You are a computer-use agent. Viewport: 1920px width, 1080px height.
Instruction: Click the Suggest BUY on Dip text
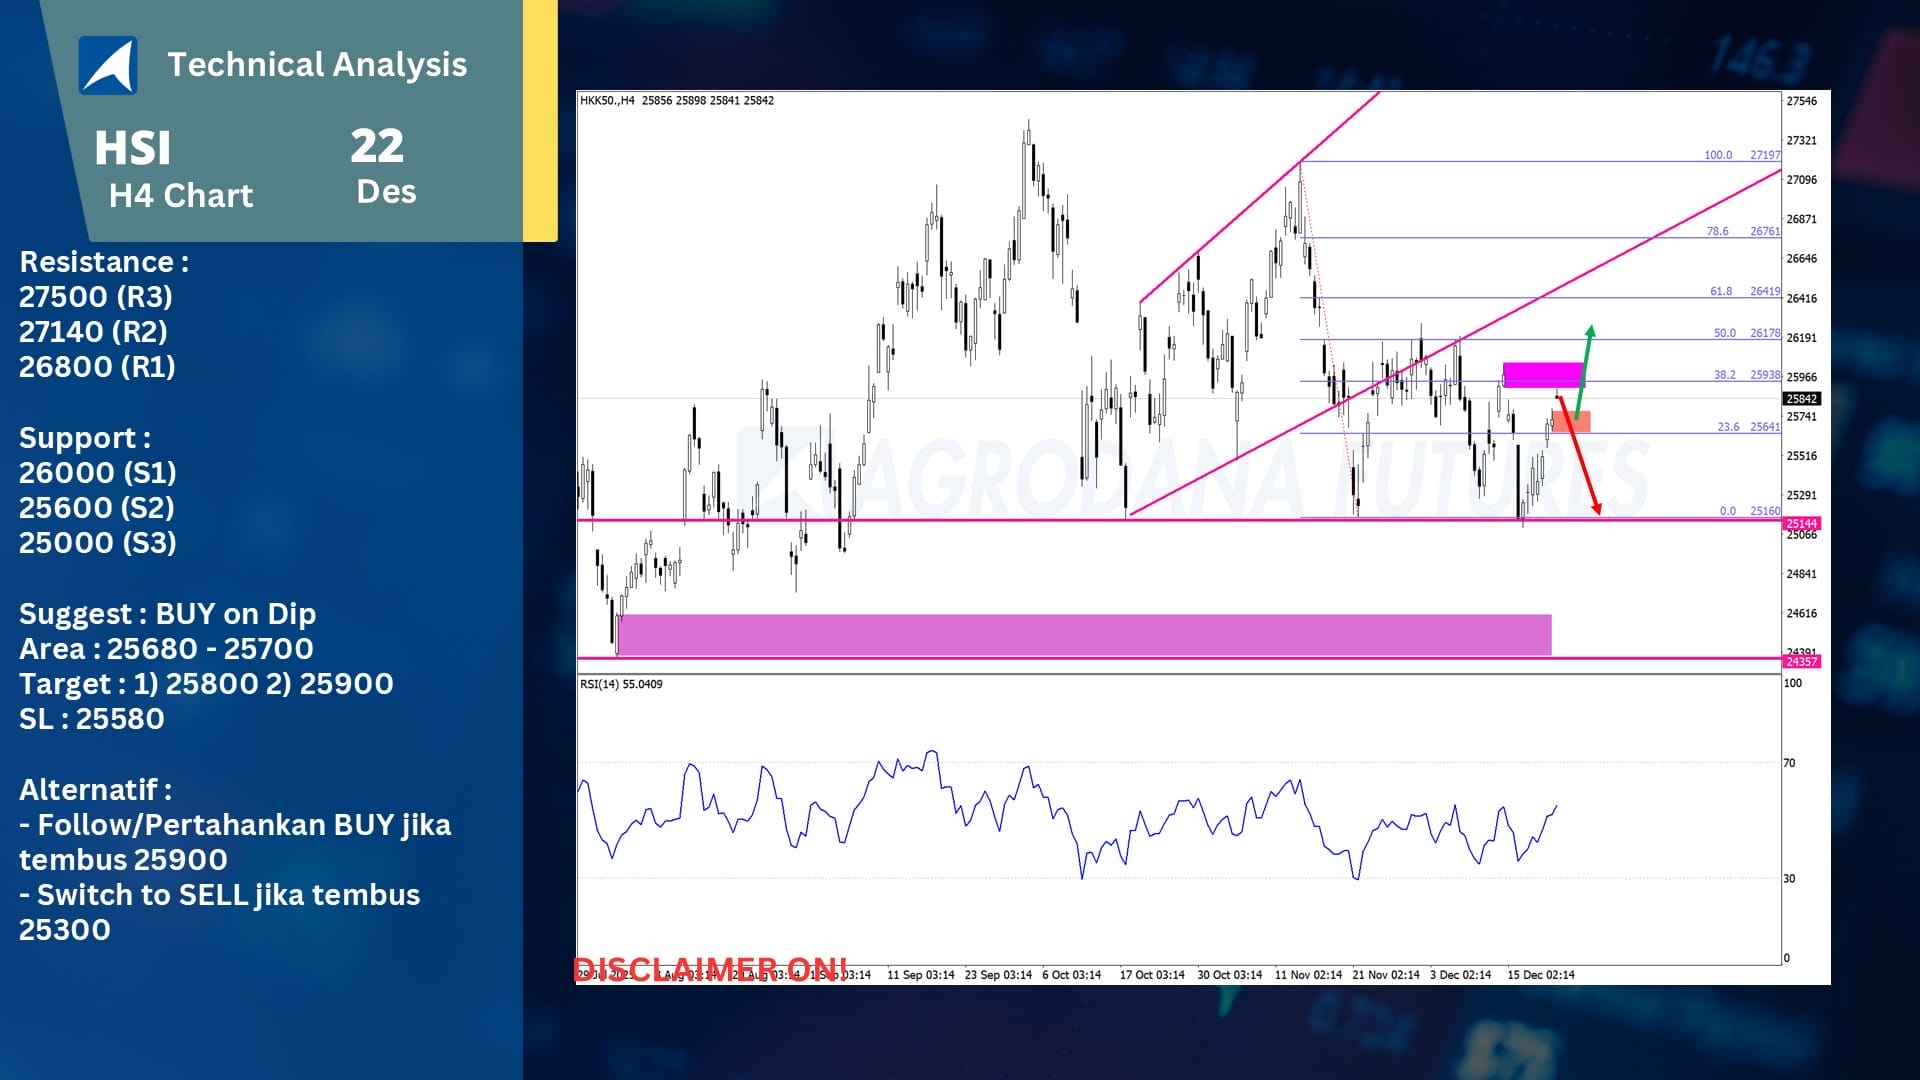167,613
